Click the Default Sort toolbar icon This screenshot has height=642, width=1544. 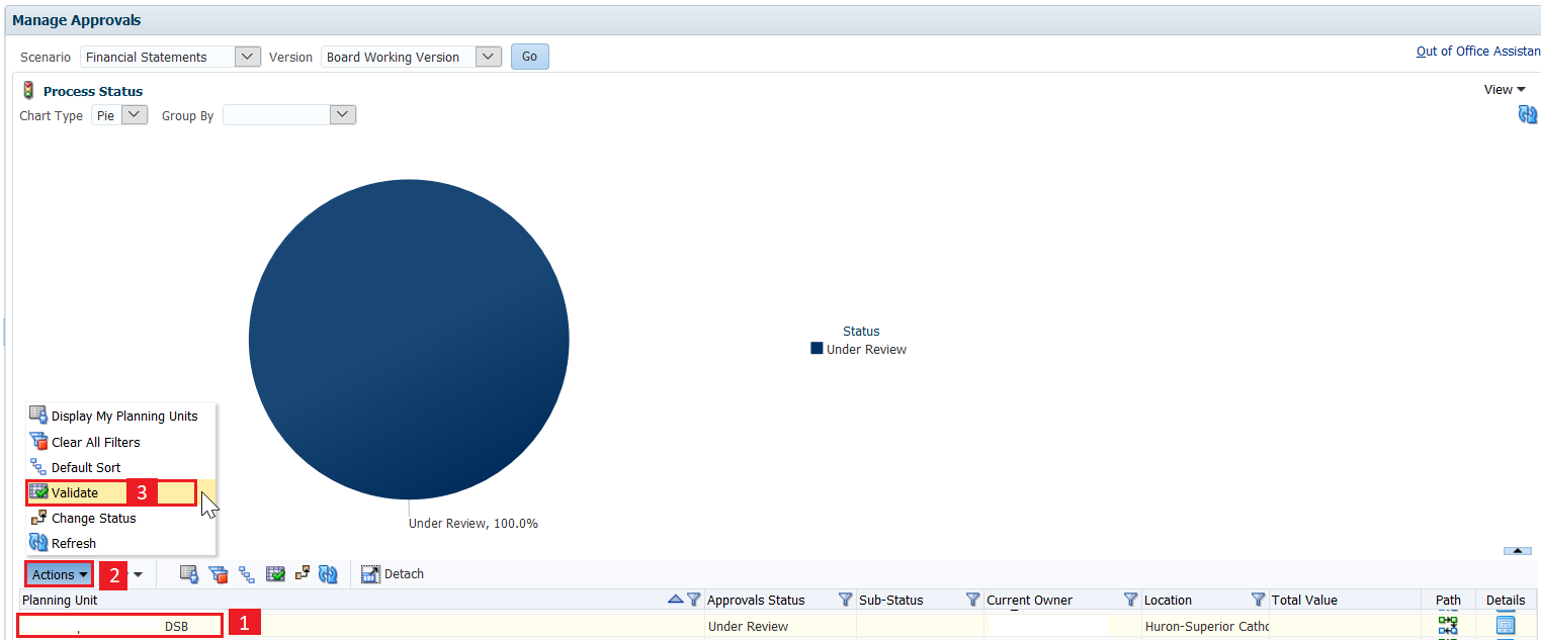[246, 574]
